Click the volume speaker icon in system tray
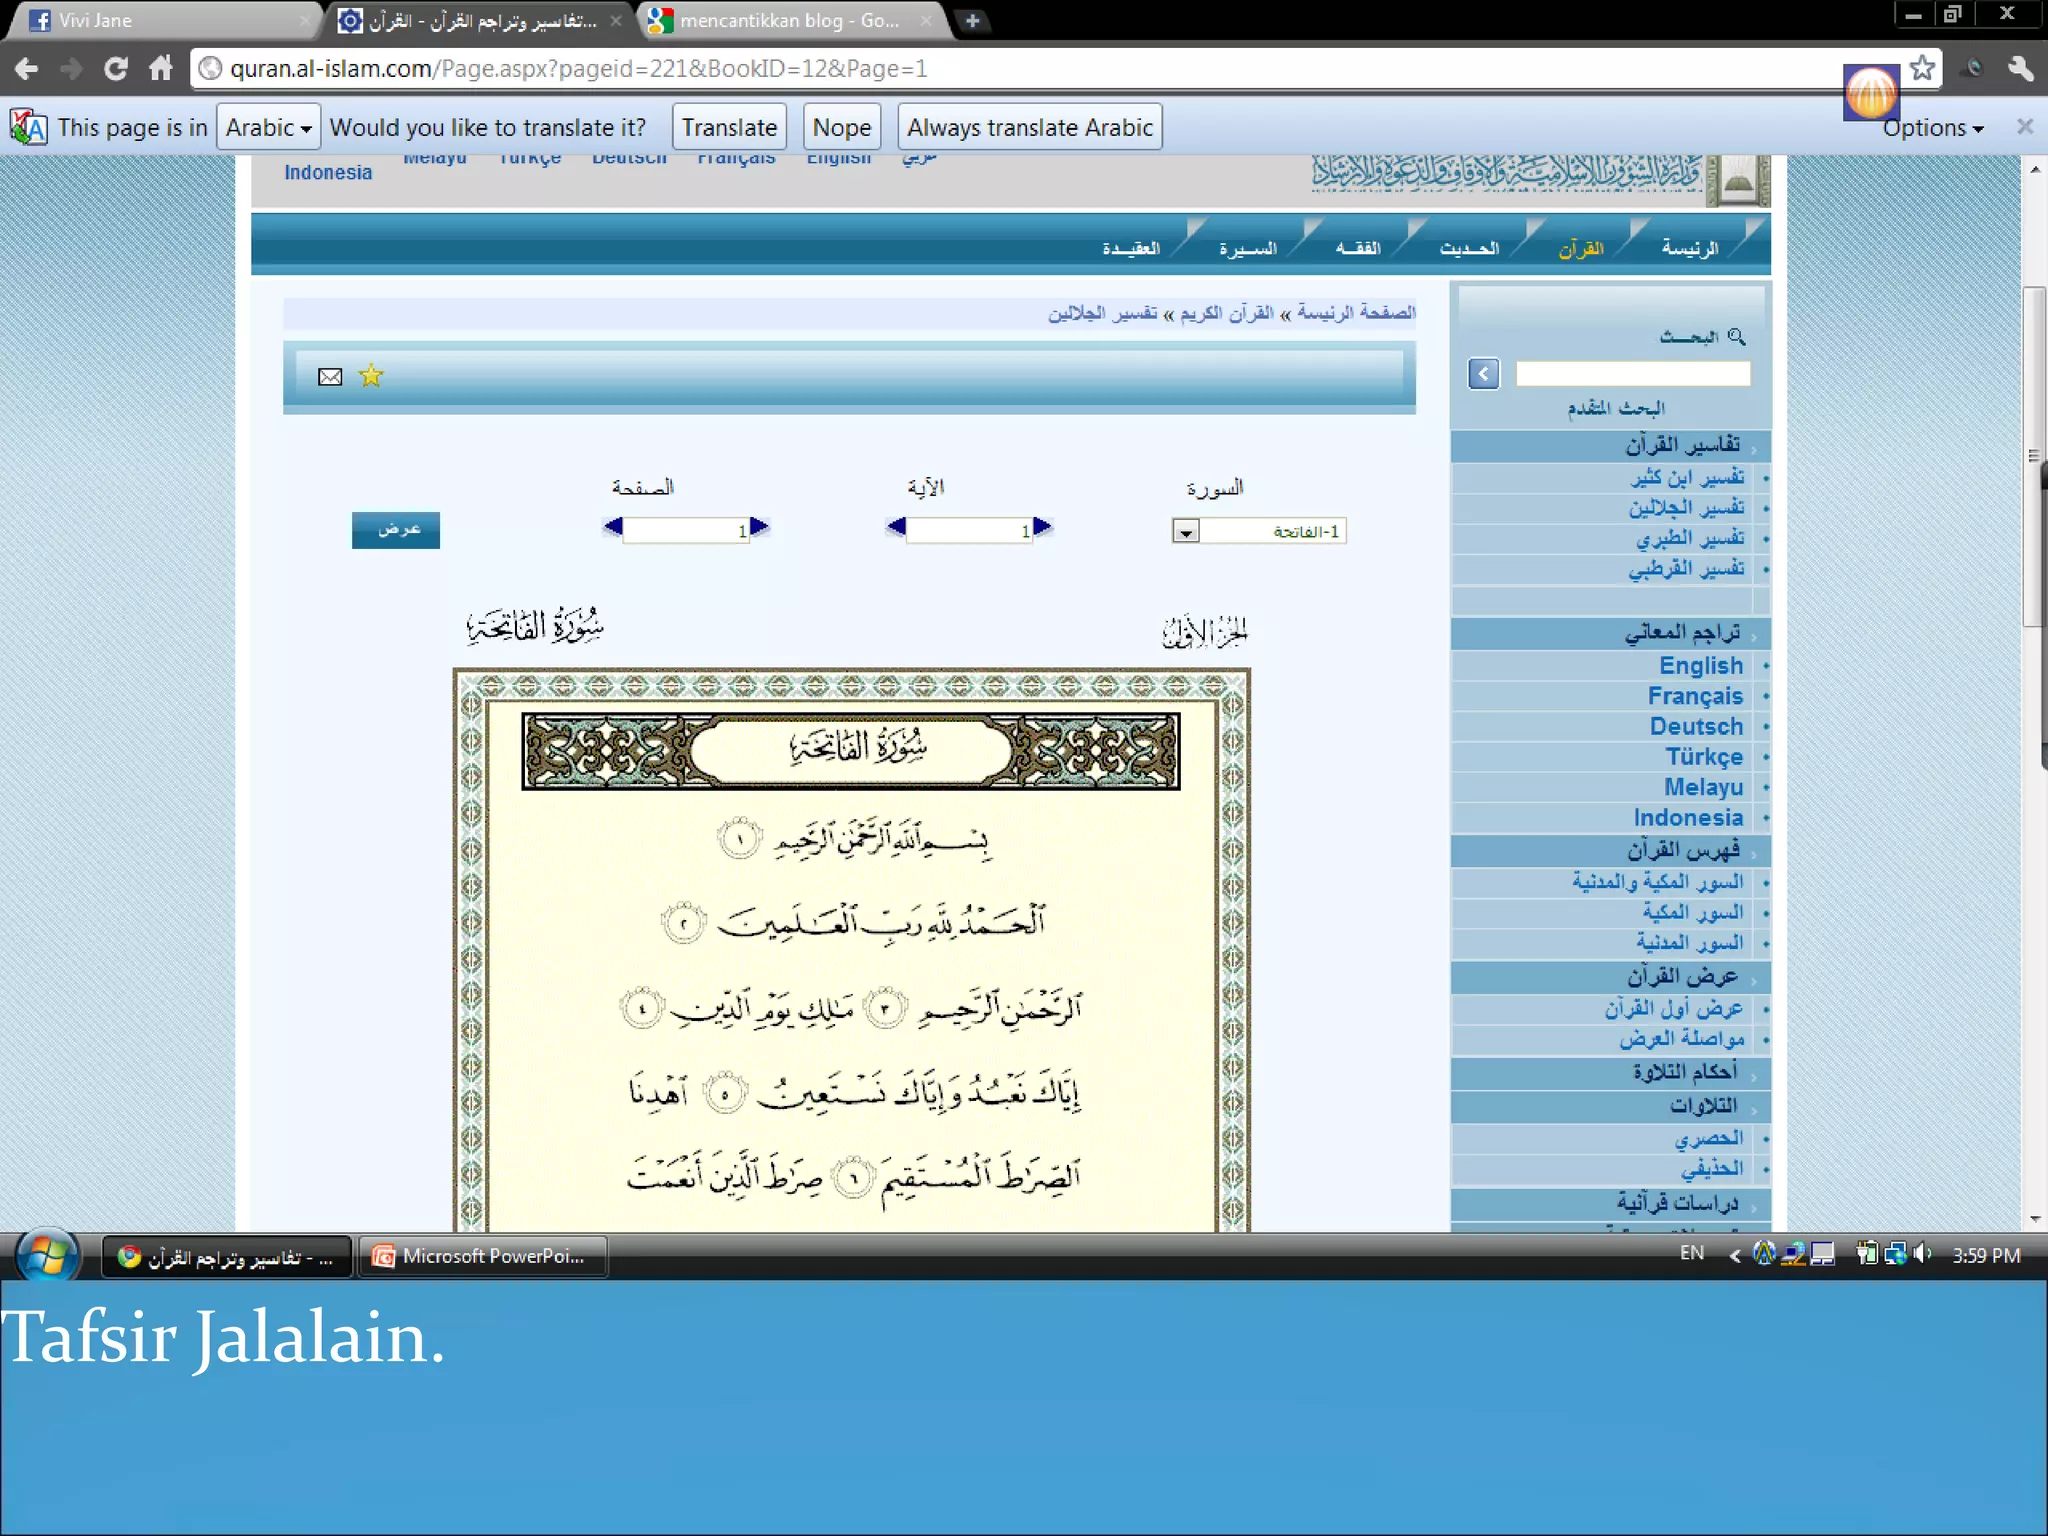 coord(1922,1254)
